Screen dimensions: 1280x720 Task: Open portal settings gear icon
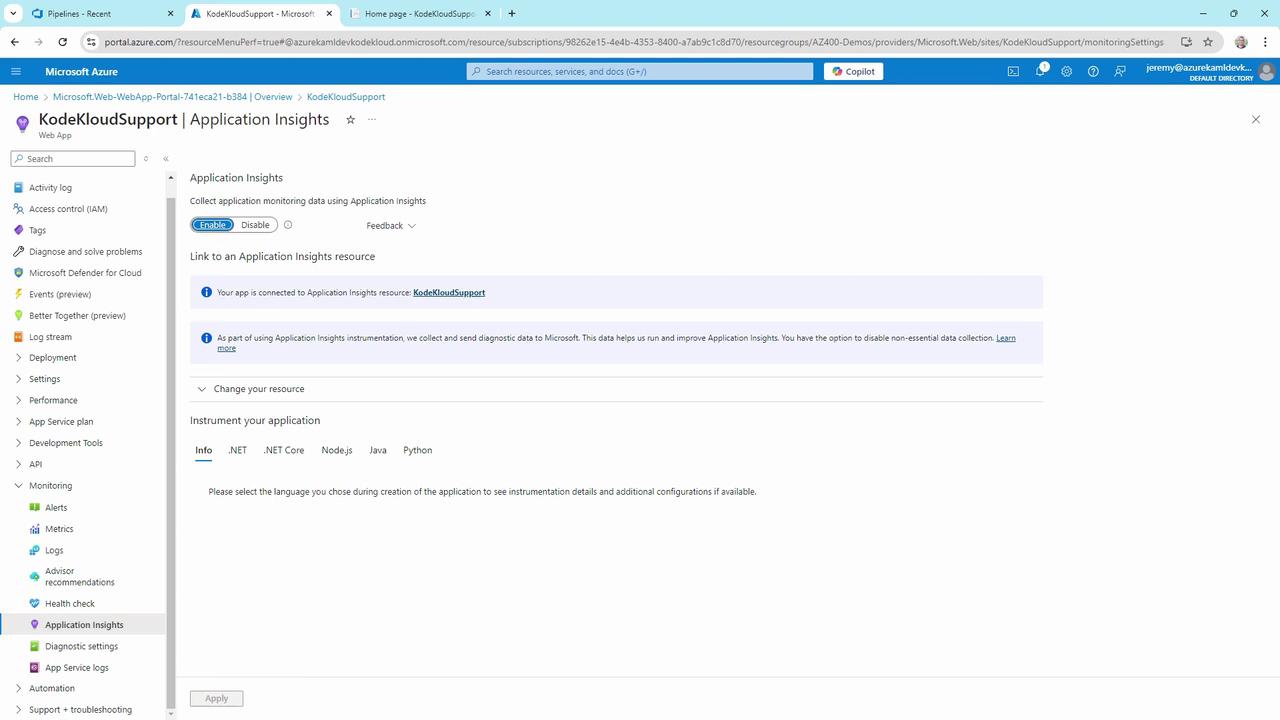pos(1067,72)
